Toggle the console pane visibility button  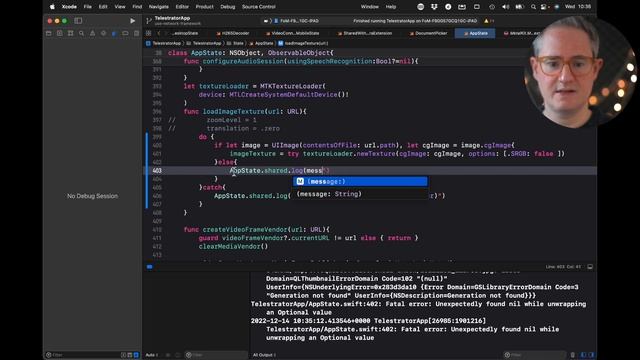point(591,355)
